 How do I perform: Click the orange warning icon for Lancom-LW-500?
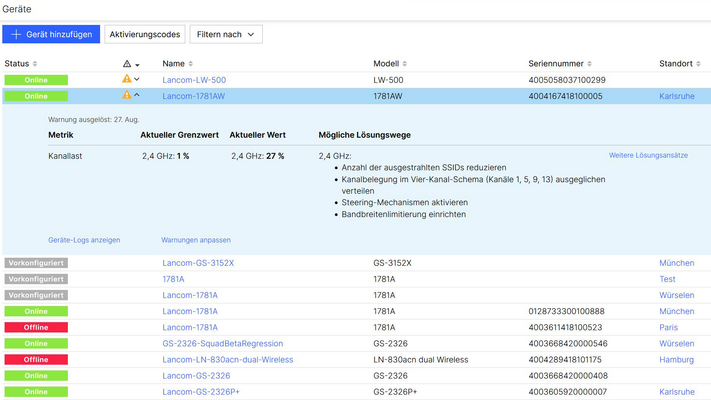click(x=126, y=80)
